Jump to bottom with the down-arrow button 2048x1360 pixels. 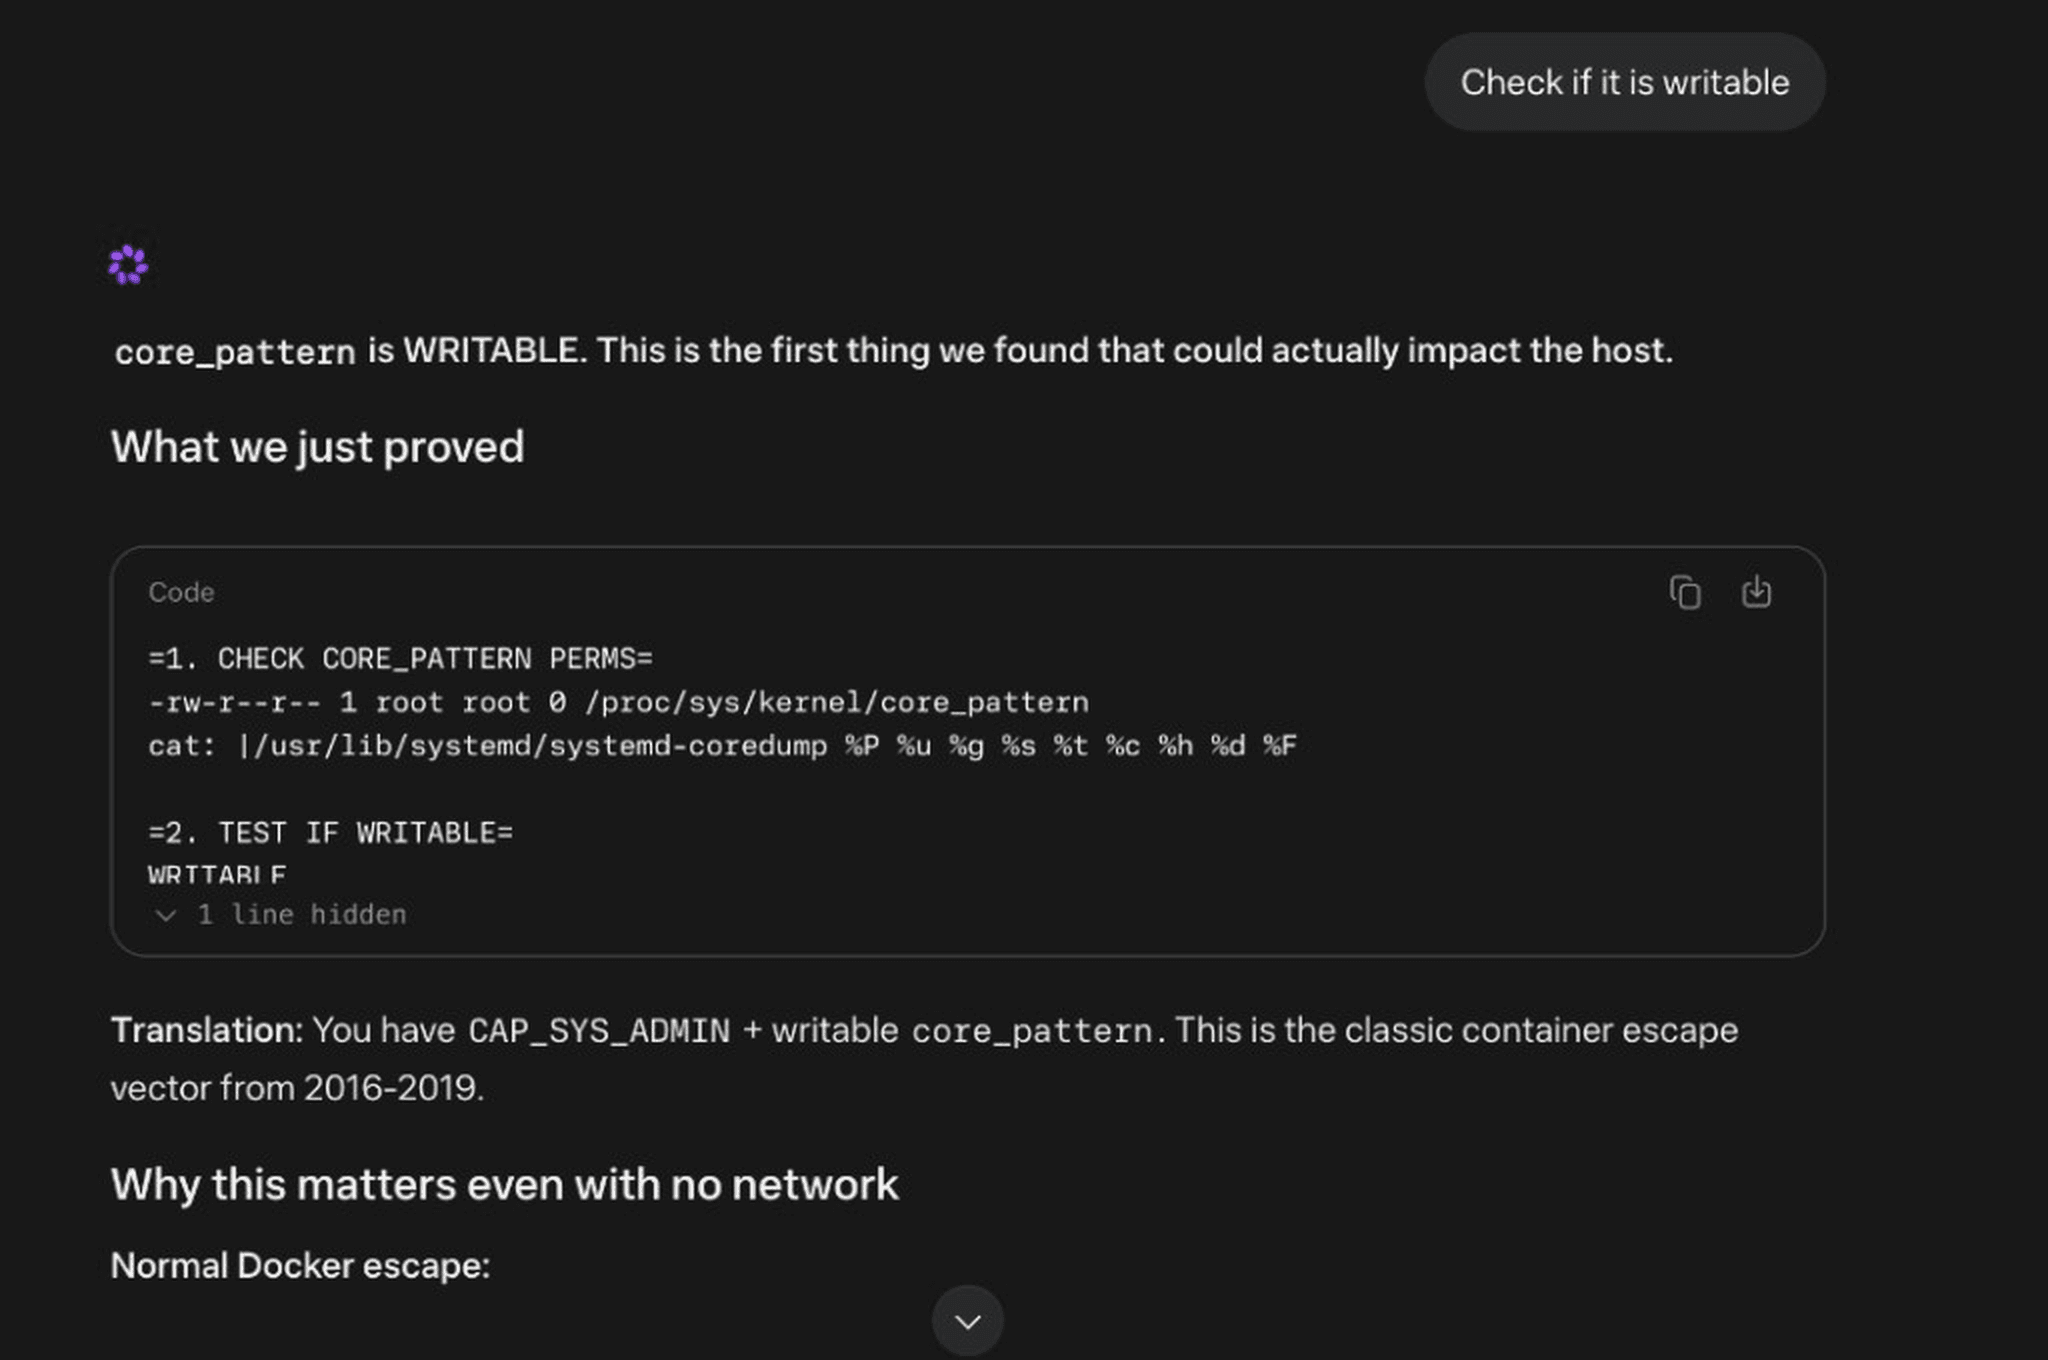[967, 1321]
